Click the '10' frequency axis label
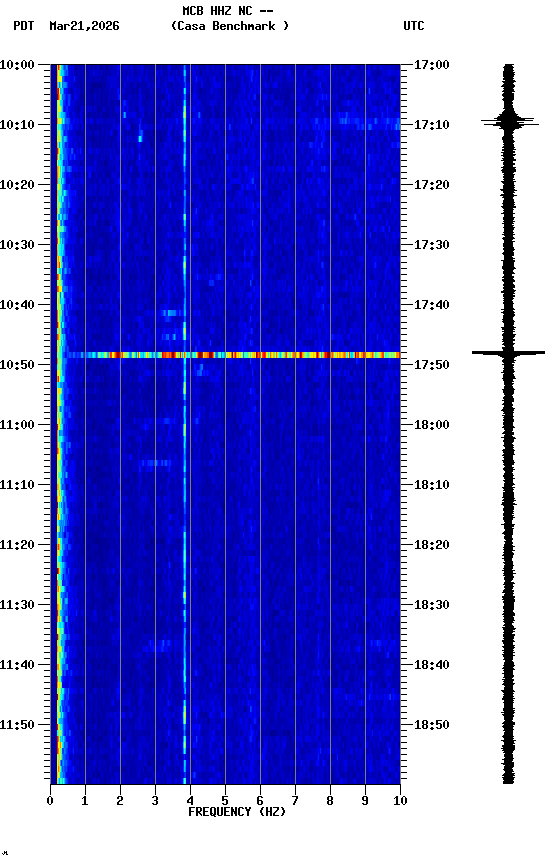This screenshot has width=552, height=864. point(400,802)
